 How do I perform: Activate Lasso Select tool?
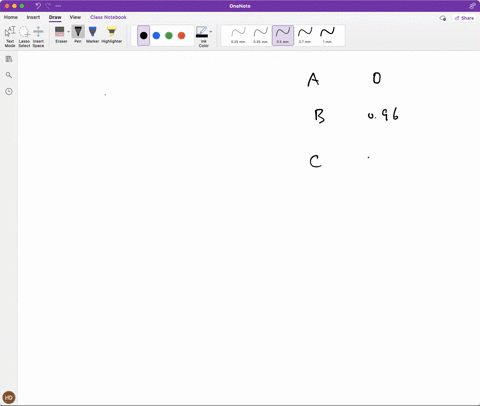(24, 36)
